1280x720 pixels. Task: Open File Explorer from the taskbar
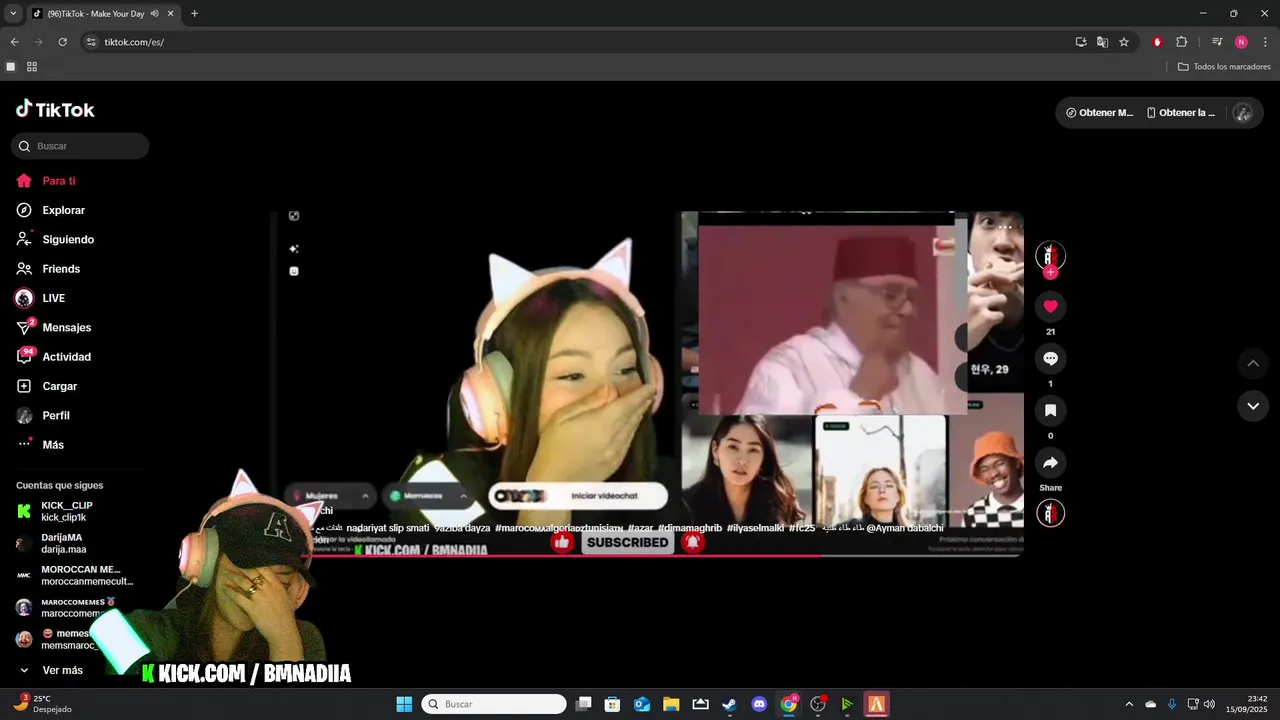click(x=671, y=704)
